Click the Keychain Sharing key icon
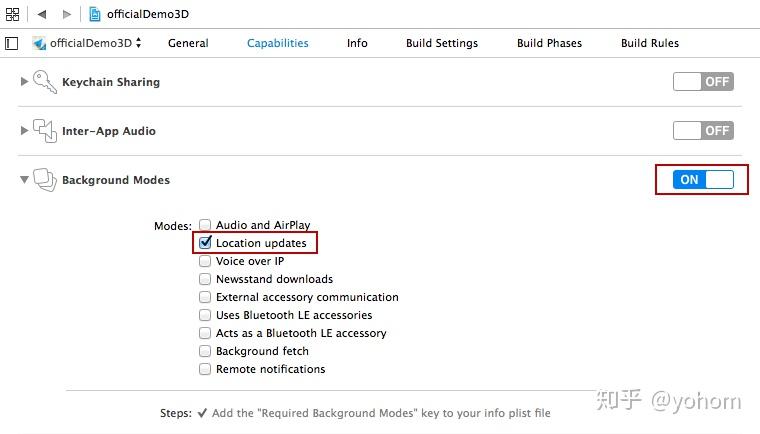The width and height of the screenshot is (760, 434). click(x=45, y=82)
